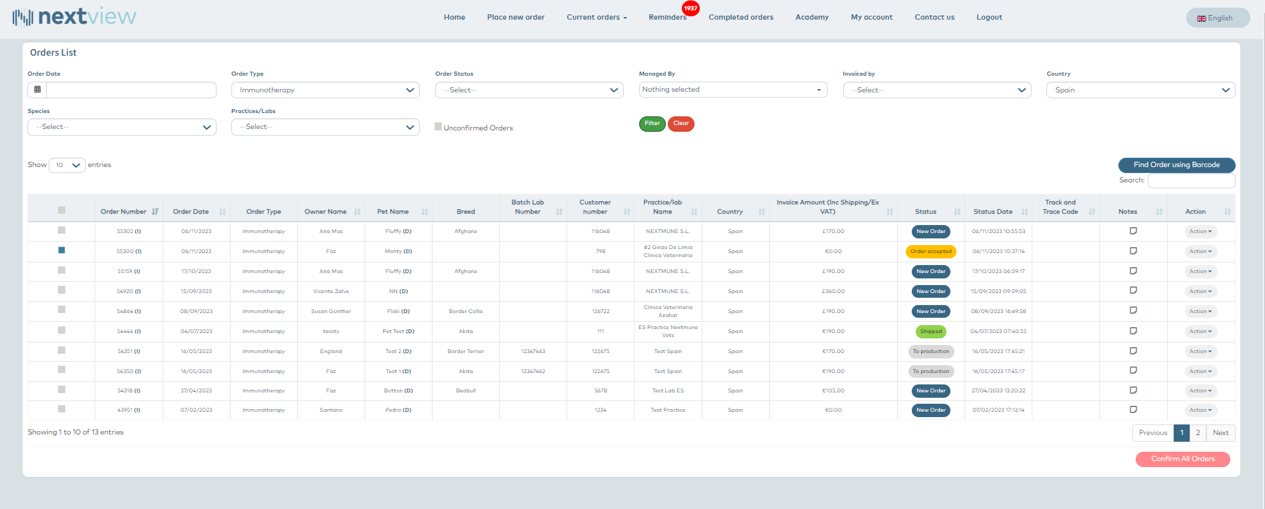This screenshot has width=1265, height=509.
Task: Uncheck the checkbox for order 55300
Action: (61, 251)
